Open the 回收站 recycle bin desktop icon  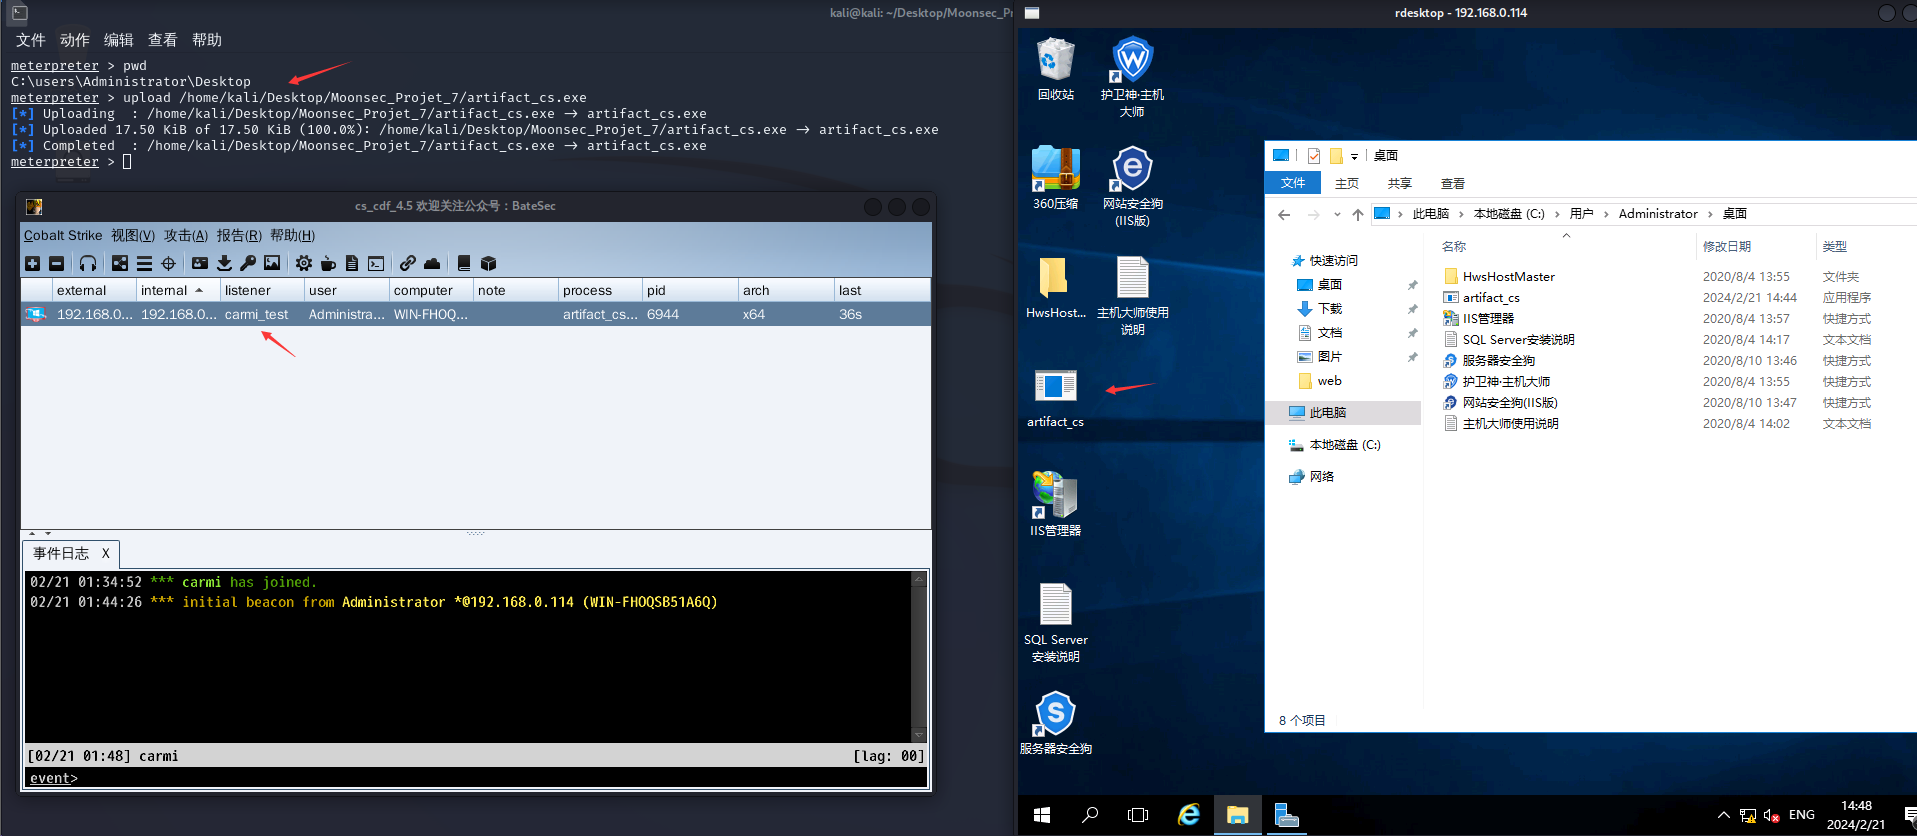(1056, 69)
